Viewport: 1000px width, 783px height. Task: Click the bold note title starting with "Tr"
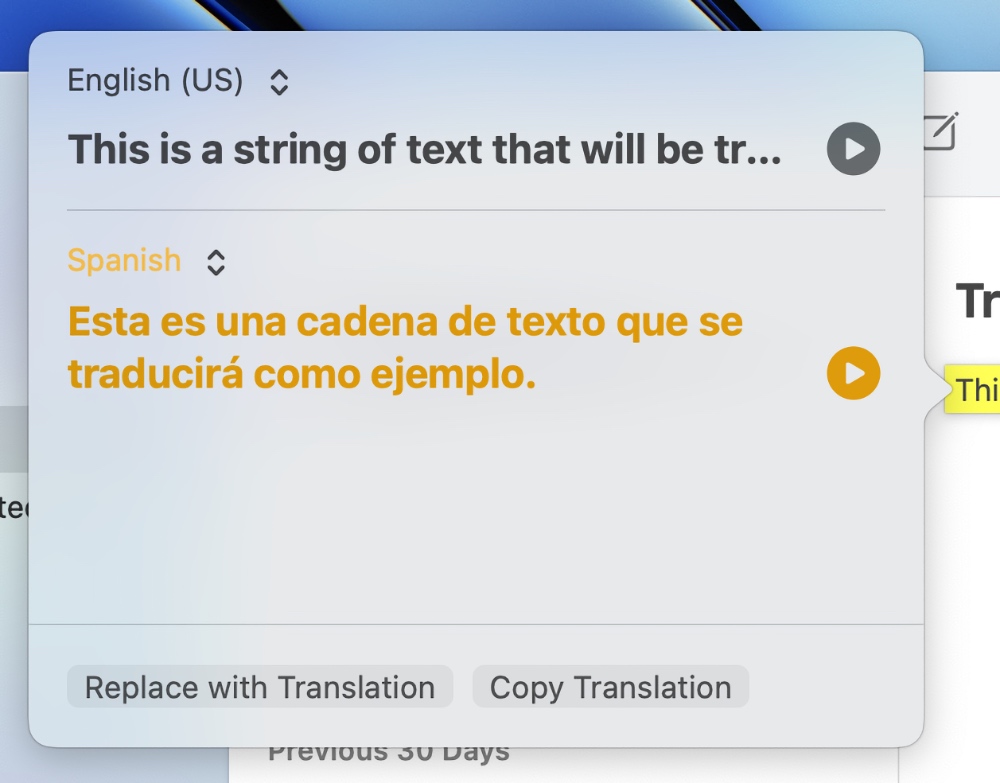(x=977, y=300)
